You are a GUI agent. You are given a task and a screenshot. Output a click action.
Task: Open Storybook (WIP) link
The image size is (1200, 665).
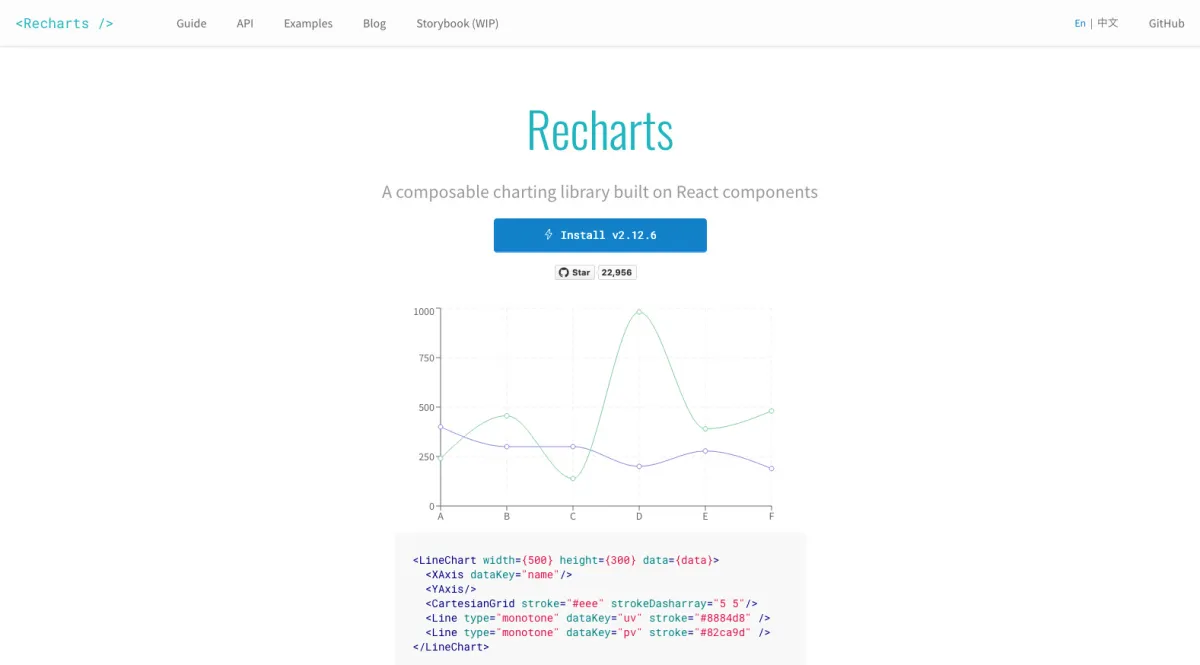[x=457, y=23]
